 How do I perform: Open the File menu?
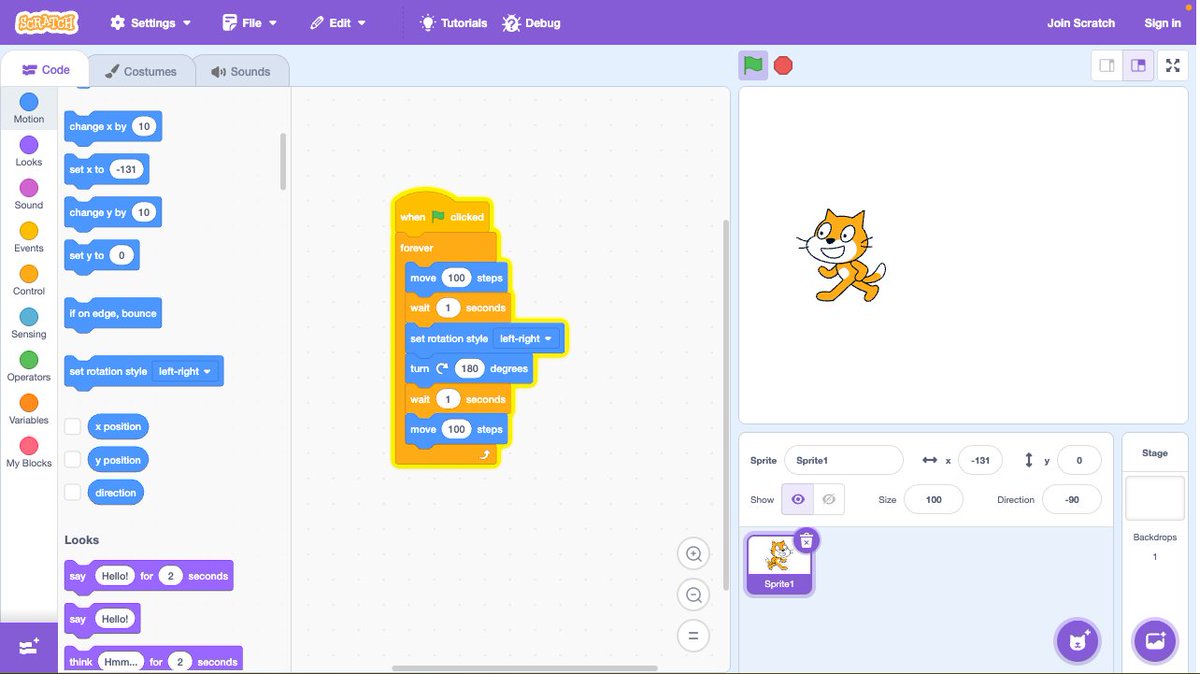point(249,22)
